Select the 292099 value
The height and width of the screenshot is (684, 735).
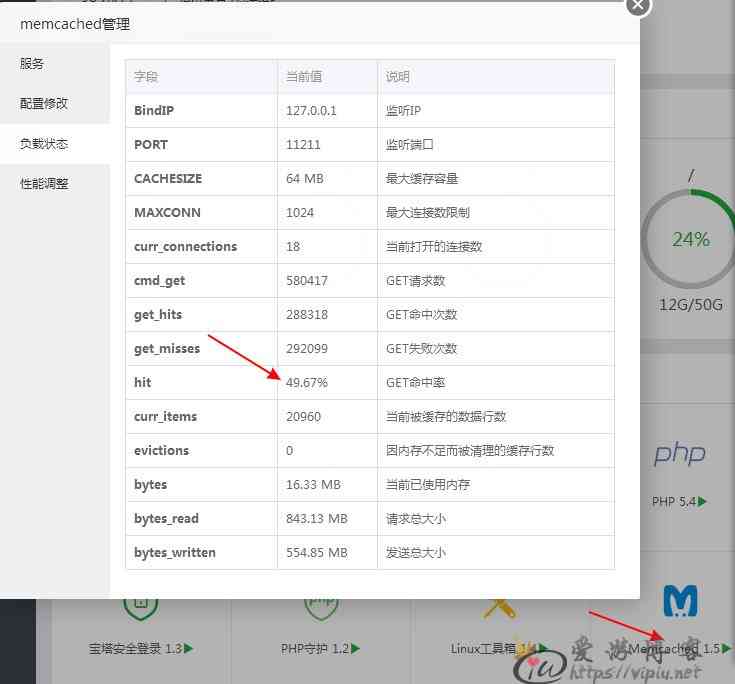click(x=307, y=349)
